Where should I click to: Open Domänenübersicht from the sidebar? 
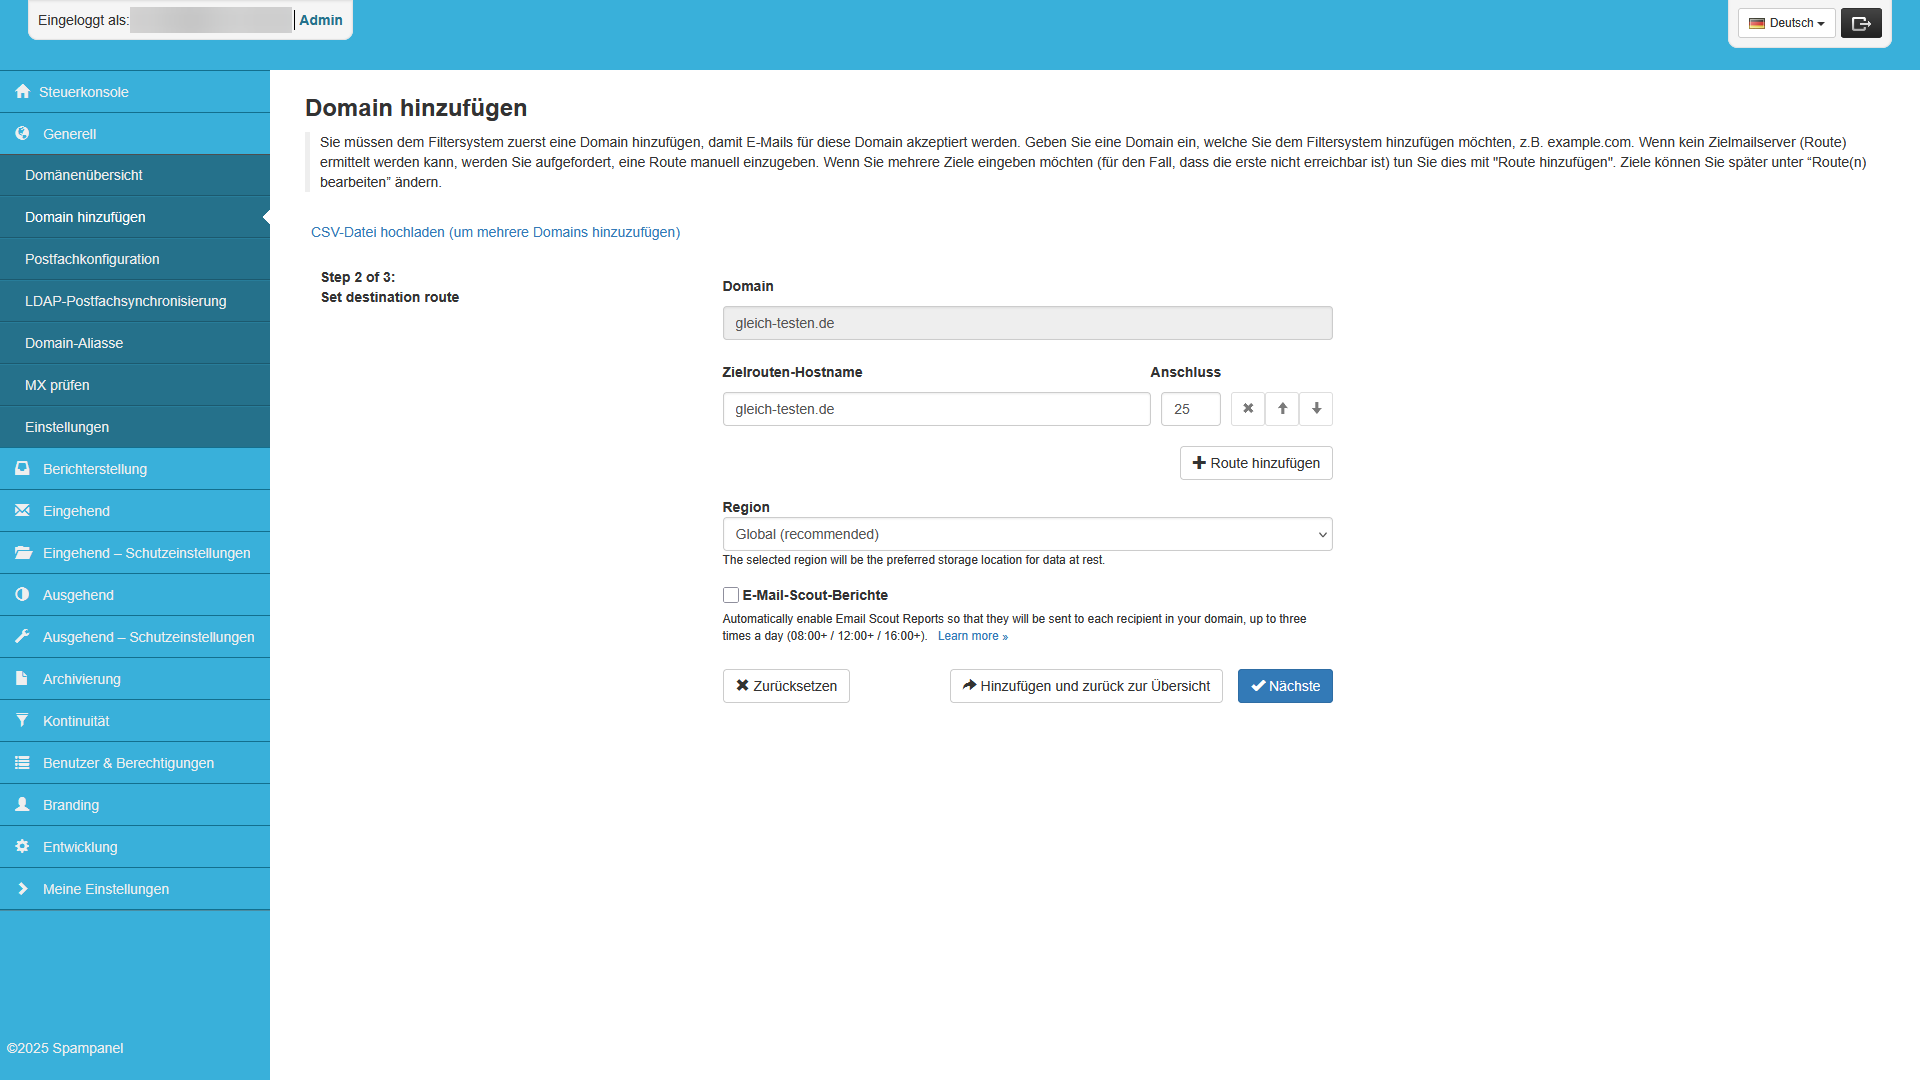[x=83, y=174]
